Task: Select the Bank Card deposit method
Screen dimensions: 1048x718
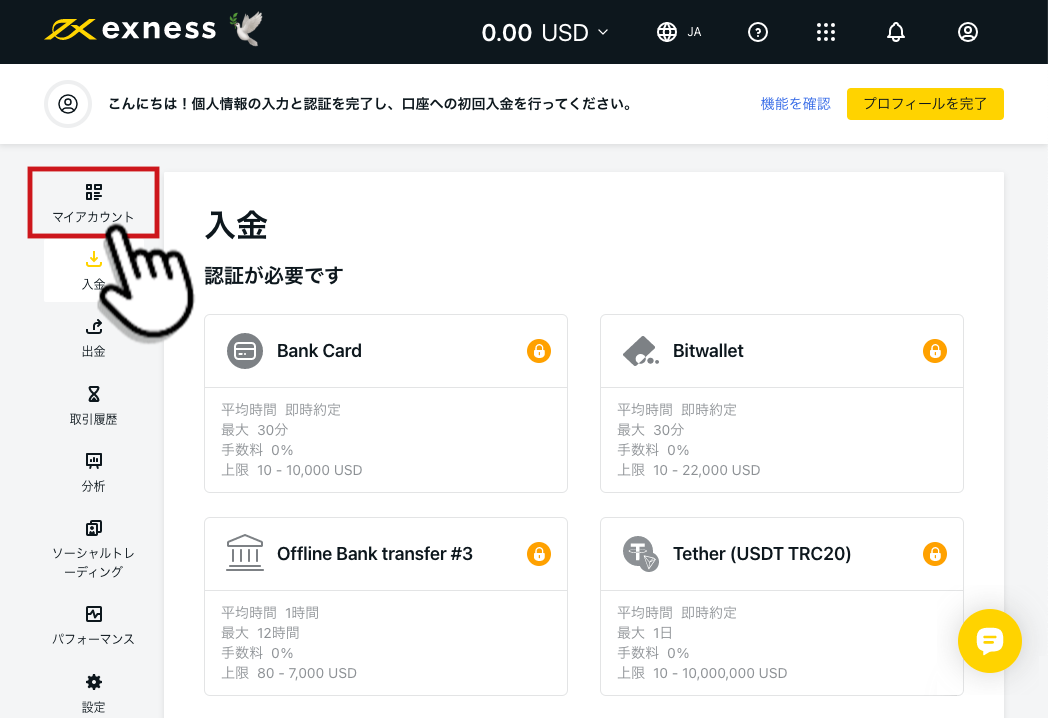Action: [386, 403]
